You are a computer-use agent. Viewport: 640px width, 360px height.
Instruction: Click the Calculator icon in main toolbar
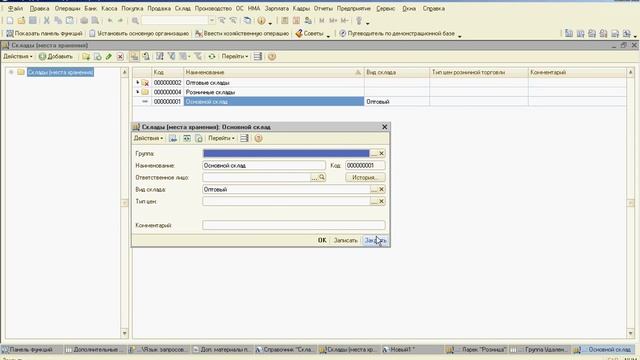click(x=285, y=20)
